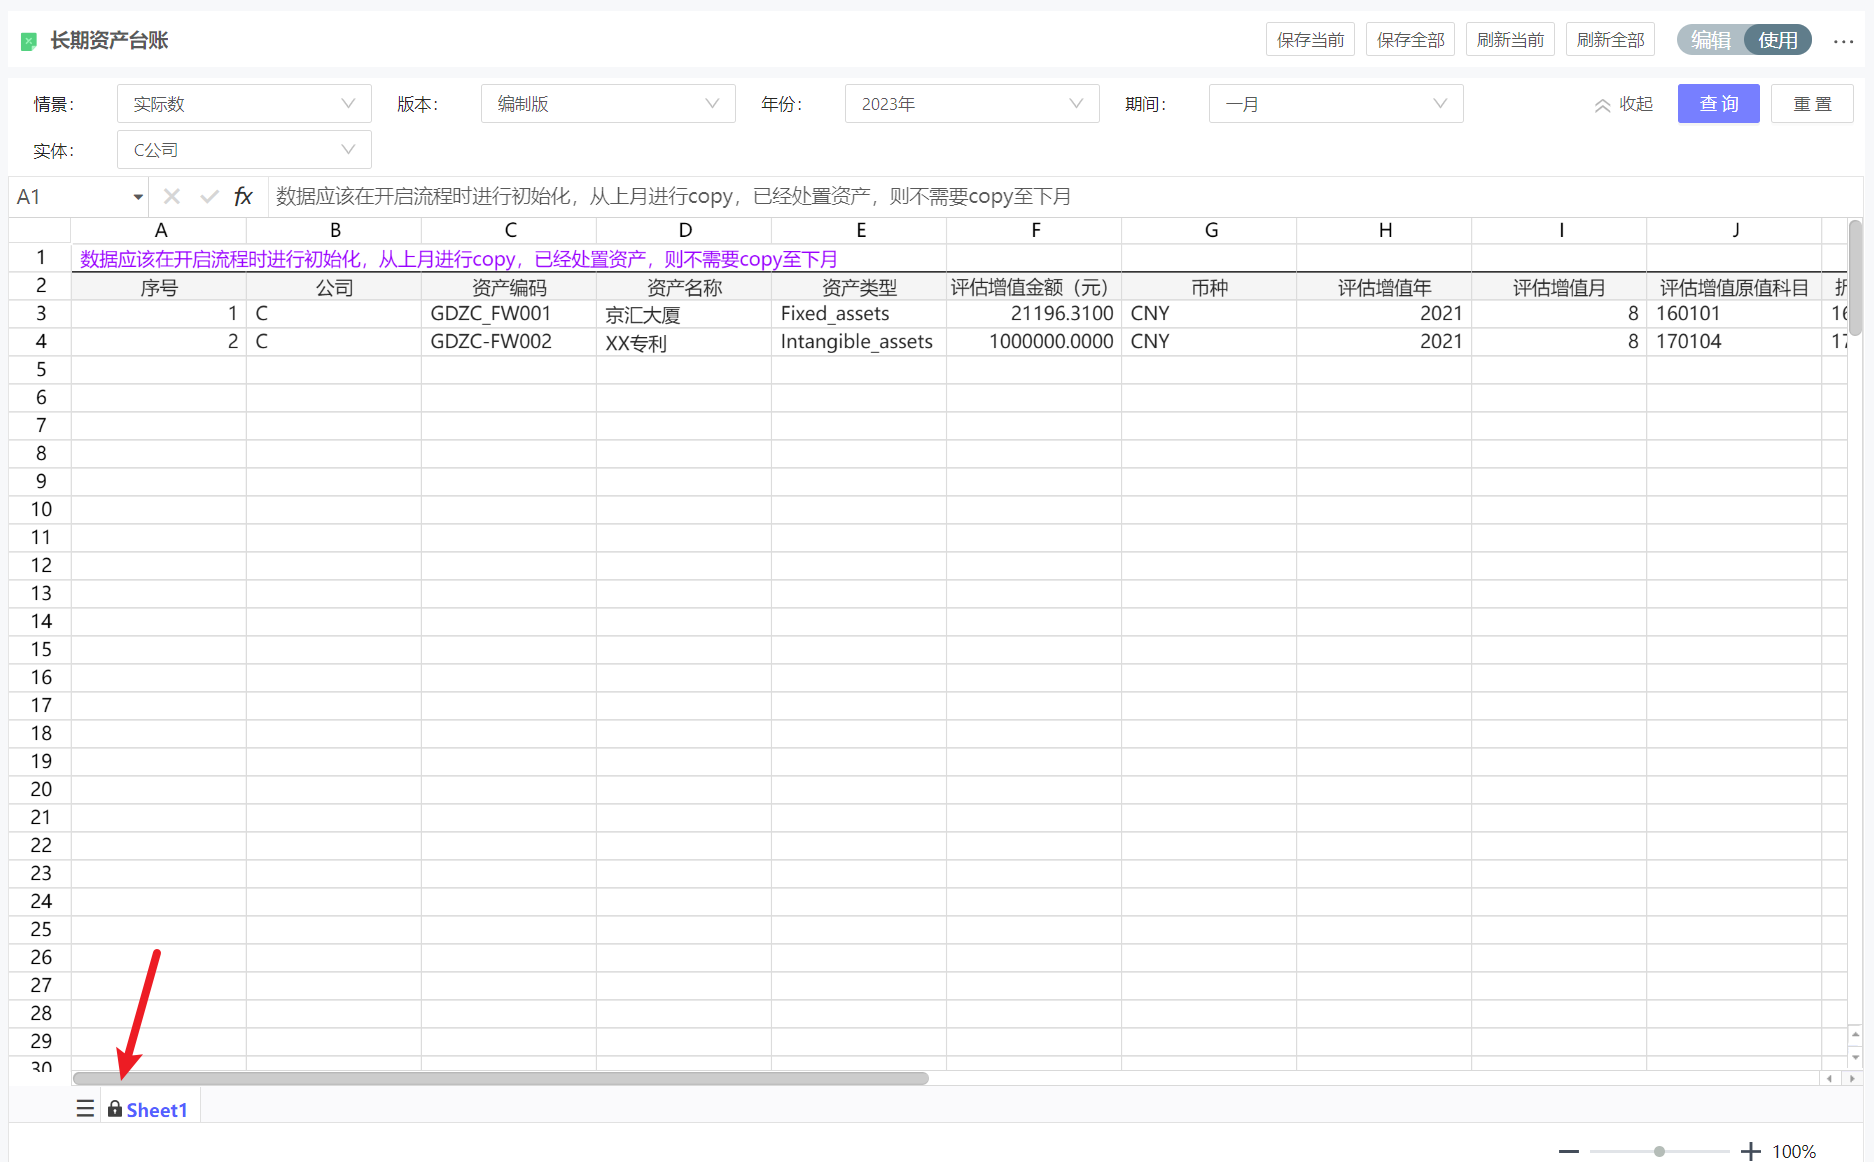This screenshot has width=1874, height=1162.
Task: Click the more options ellipsis icon
Action: pos(1843,41)
